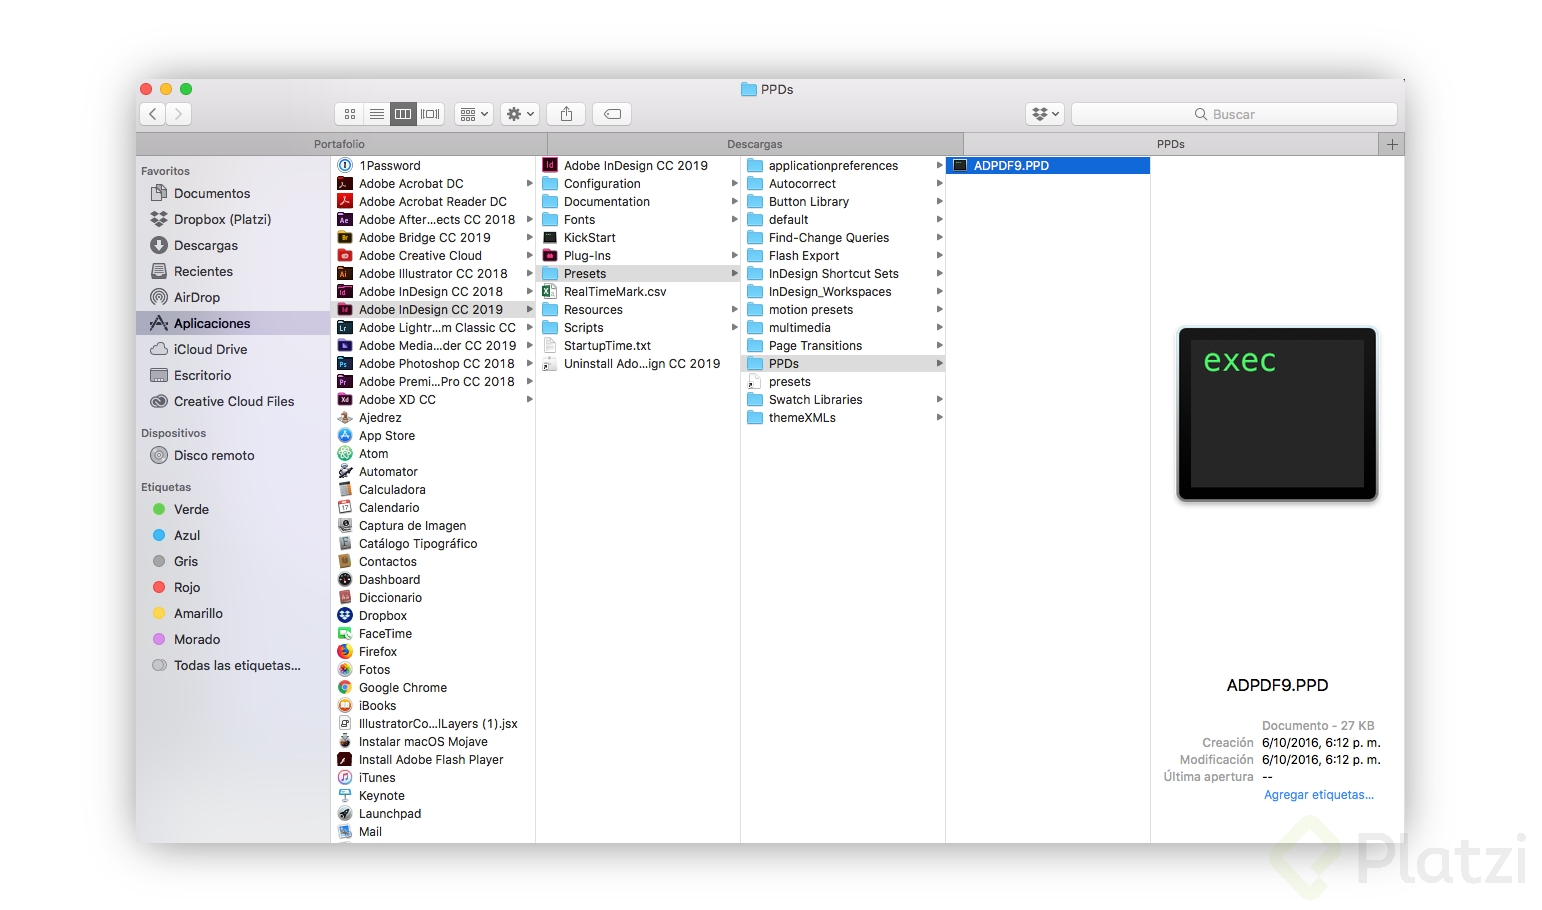Switch to the Descargas tab
The height and width of the screenshot is (910, 1542).
[755, 144]
